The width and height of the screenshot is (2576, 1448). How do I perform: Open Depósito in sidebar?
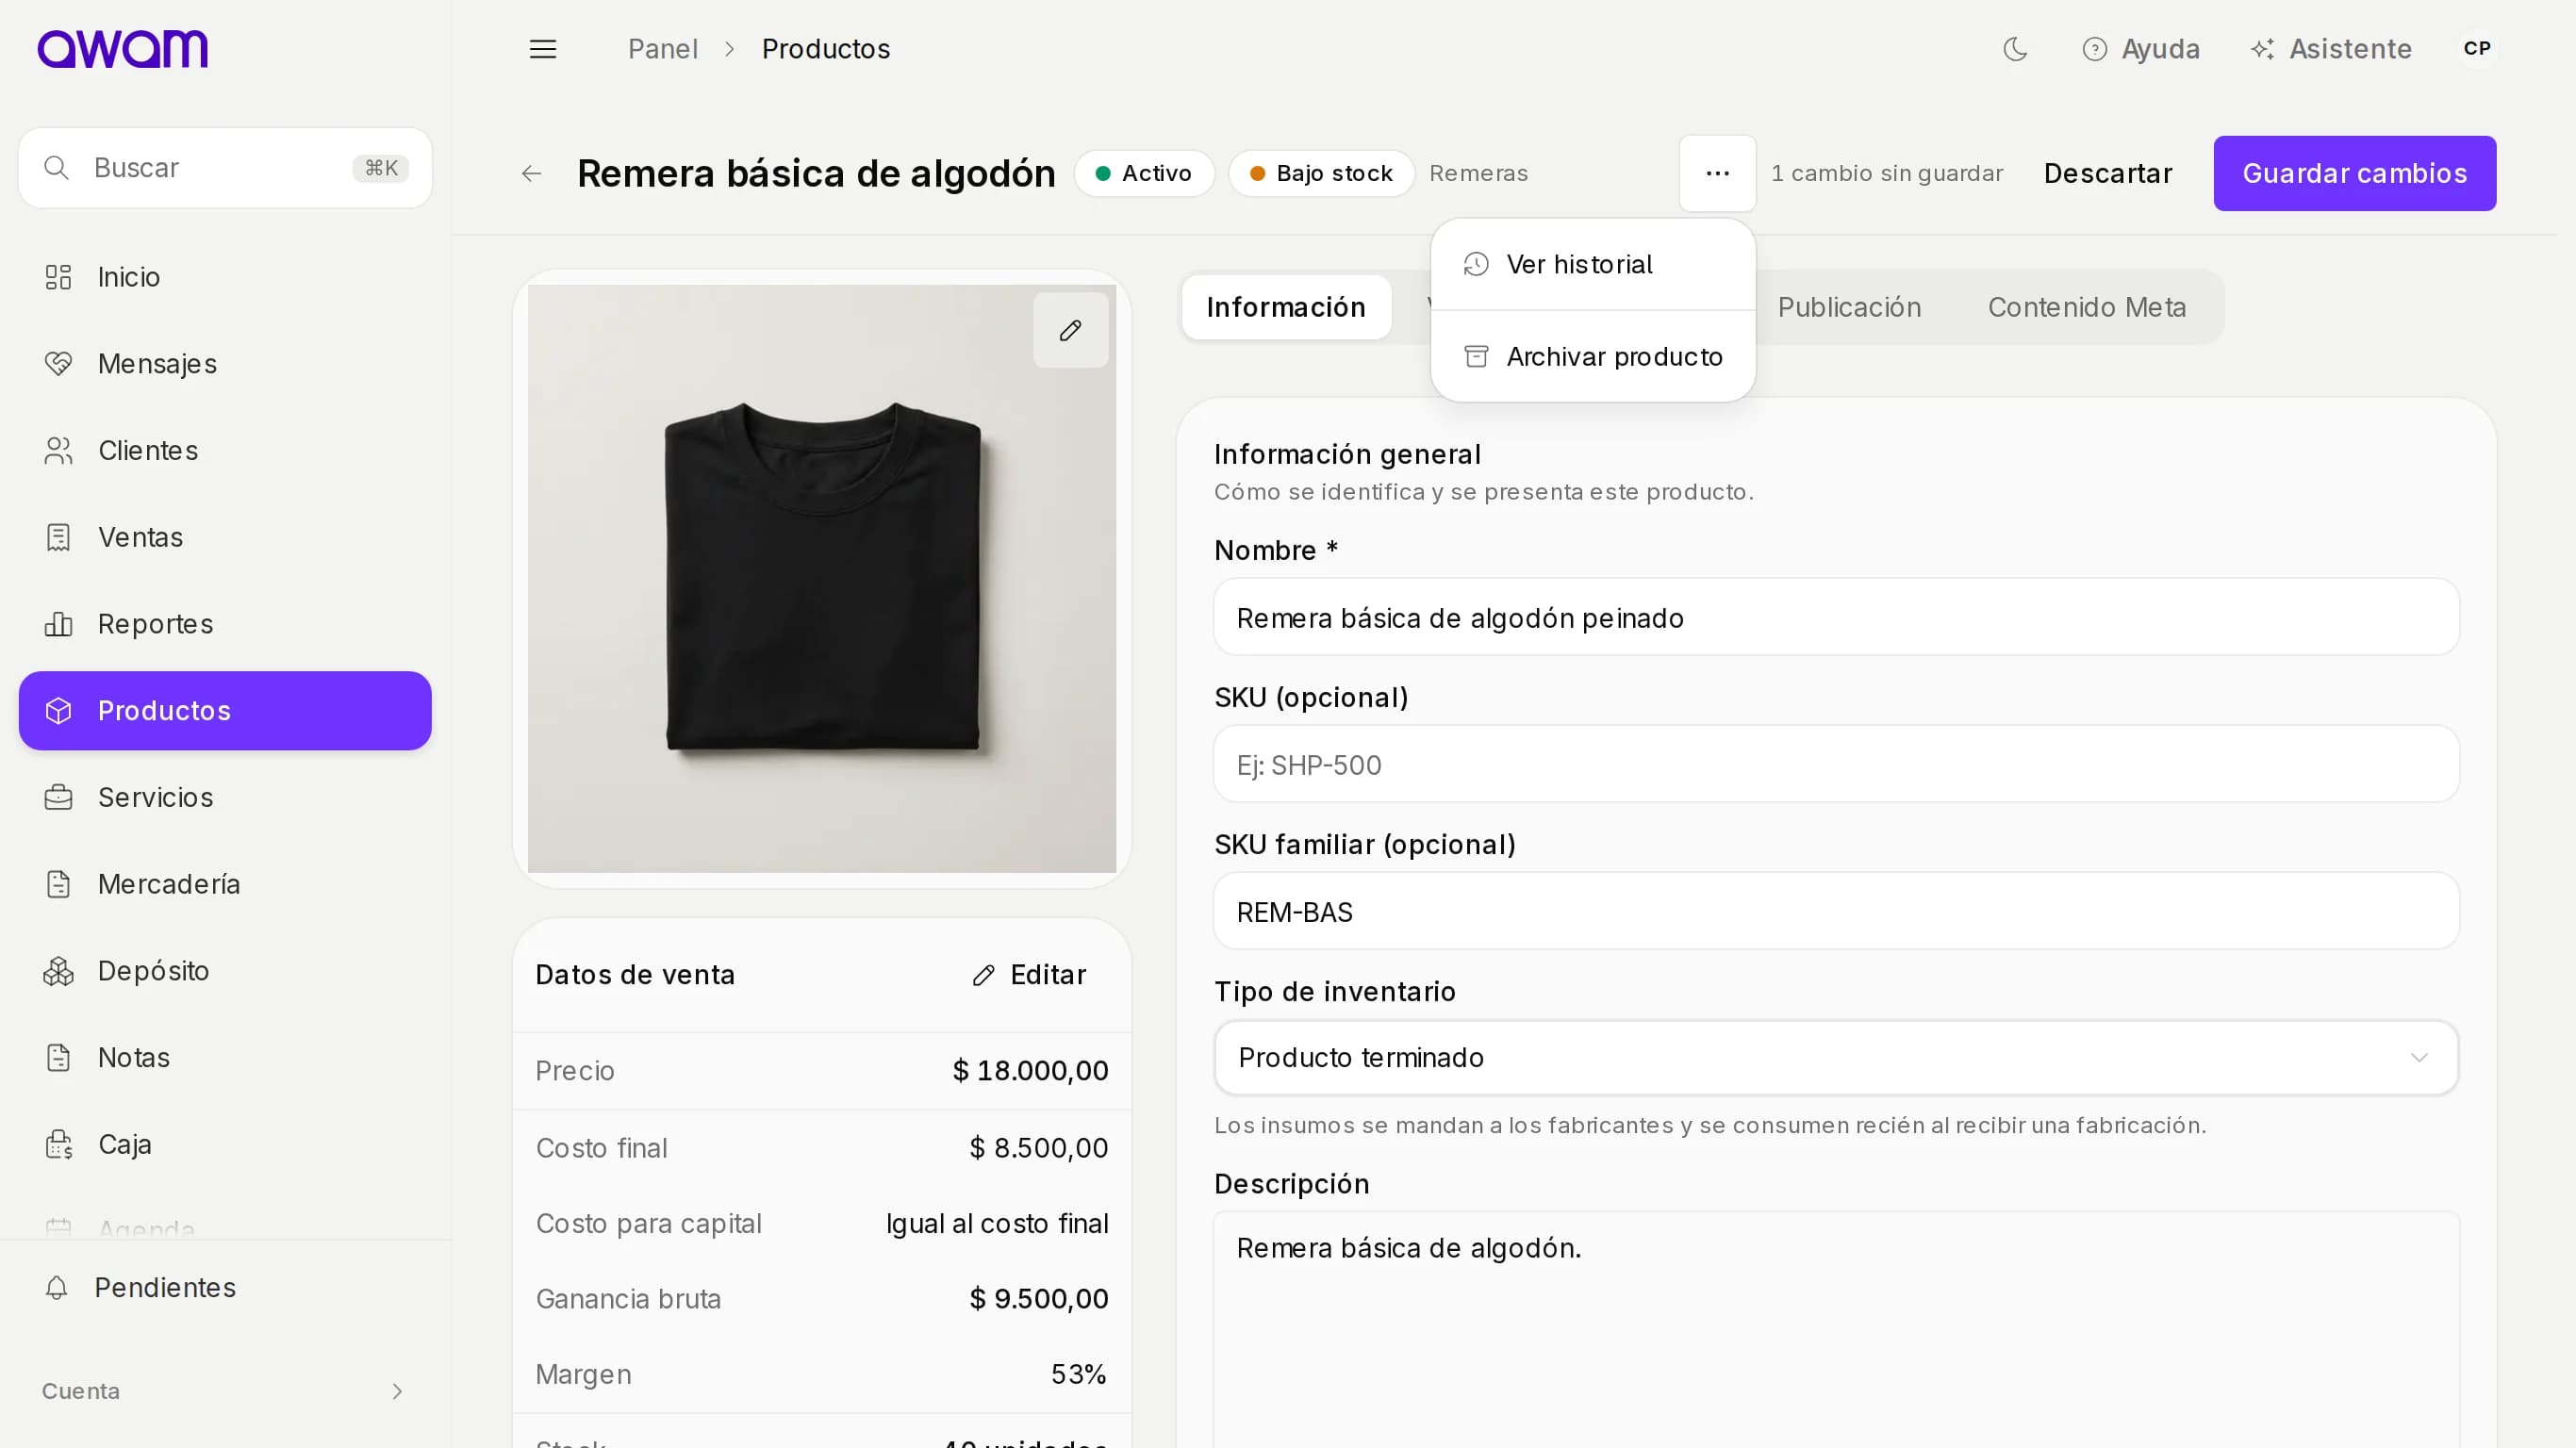pos(225,971)
